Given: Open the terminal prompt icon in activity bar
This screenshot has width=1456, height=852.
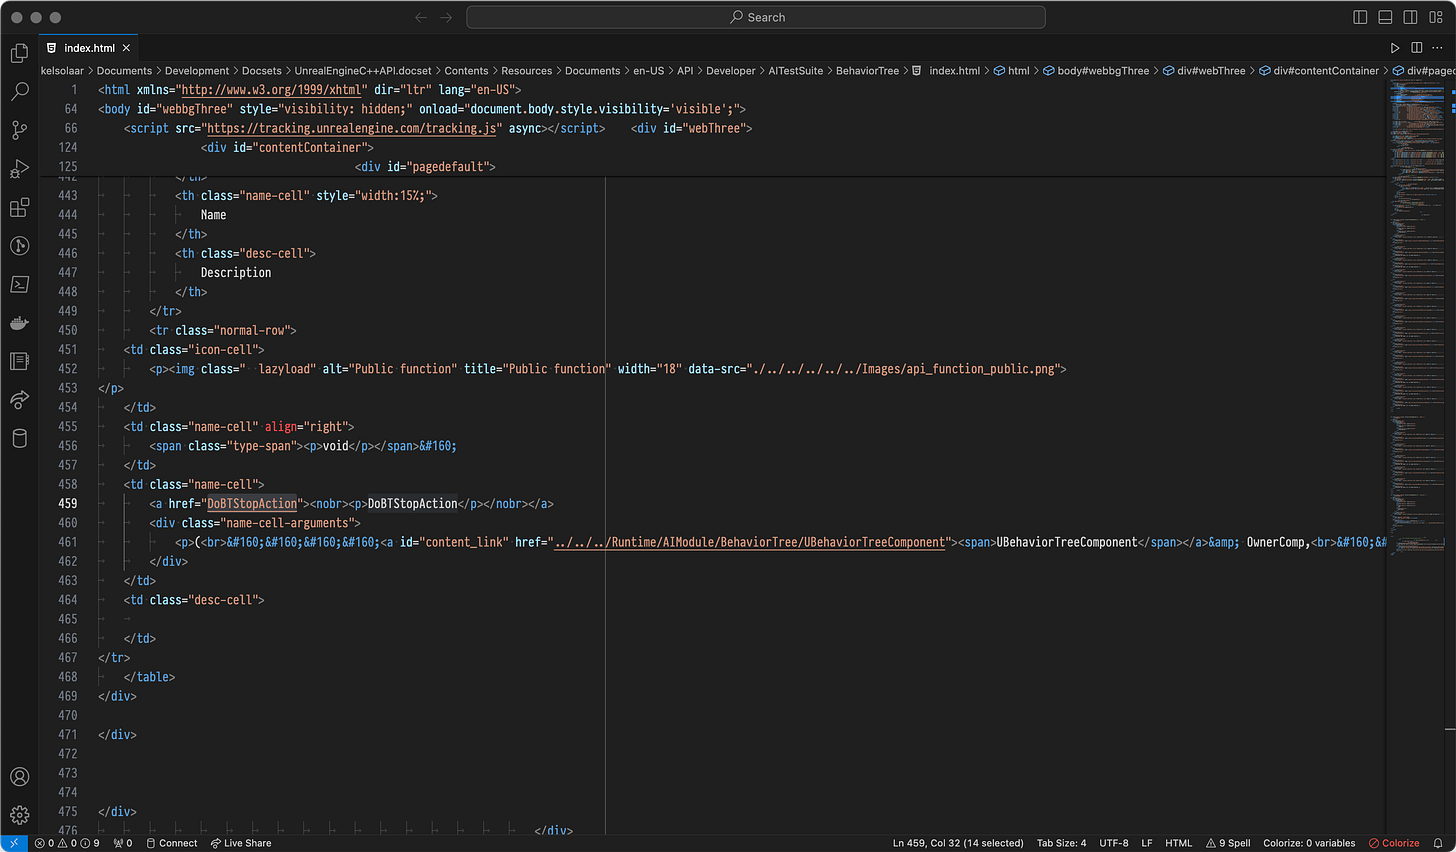Looking at the screenshot, I should pyautogui.click(x=19, y=284).
